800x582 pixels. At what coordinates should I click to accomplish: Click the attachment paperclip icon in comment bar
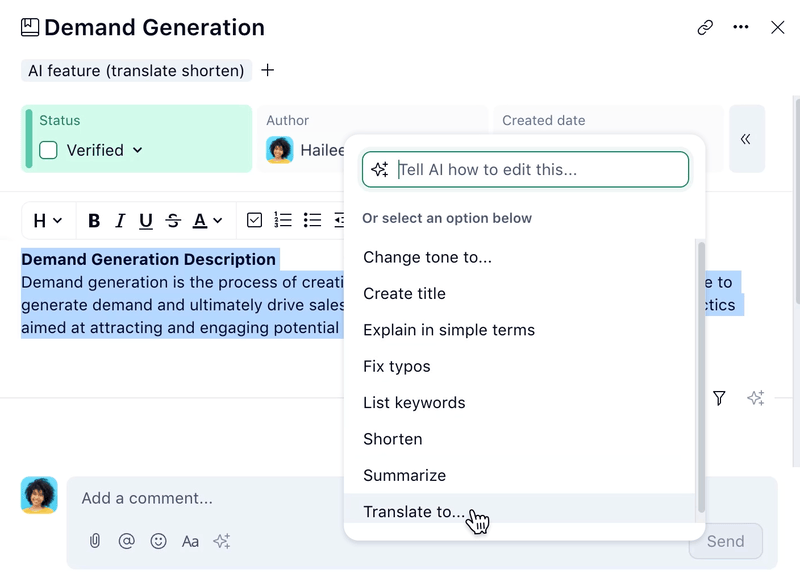click(x=96, y=541)
